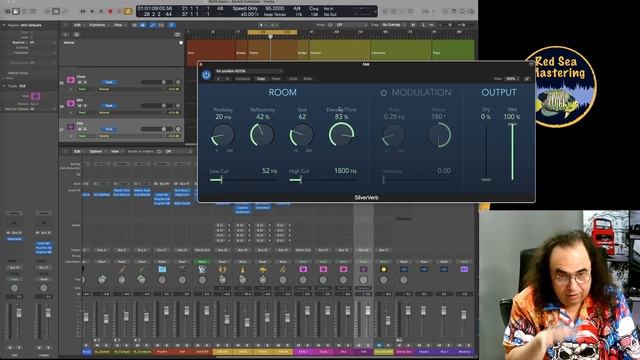Open the tracks area Functions menu
This screenshot has height=360, width=640.
click(98, 25)
